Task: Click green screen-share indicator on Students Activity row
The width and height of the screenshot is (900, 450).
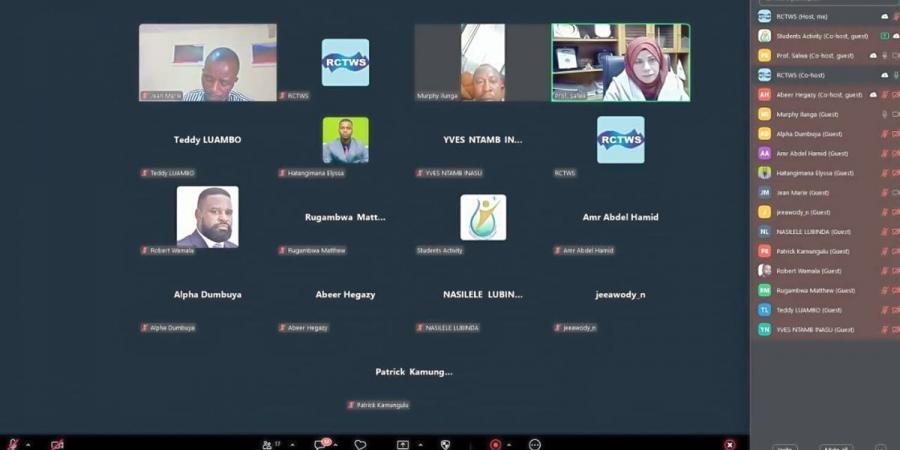Action: pos(885,36)
